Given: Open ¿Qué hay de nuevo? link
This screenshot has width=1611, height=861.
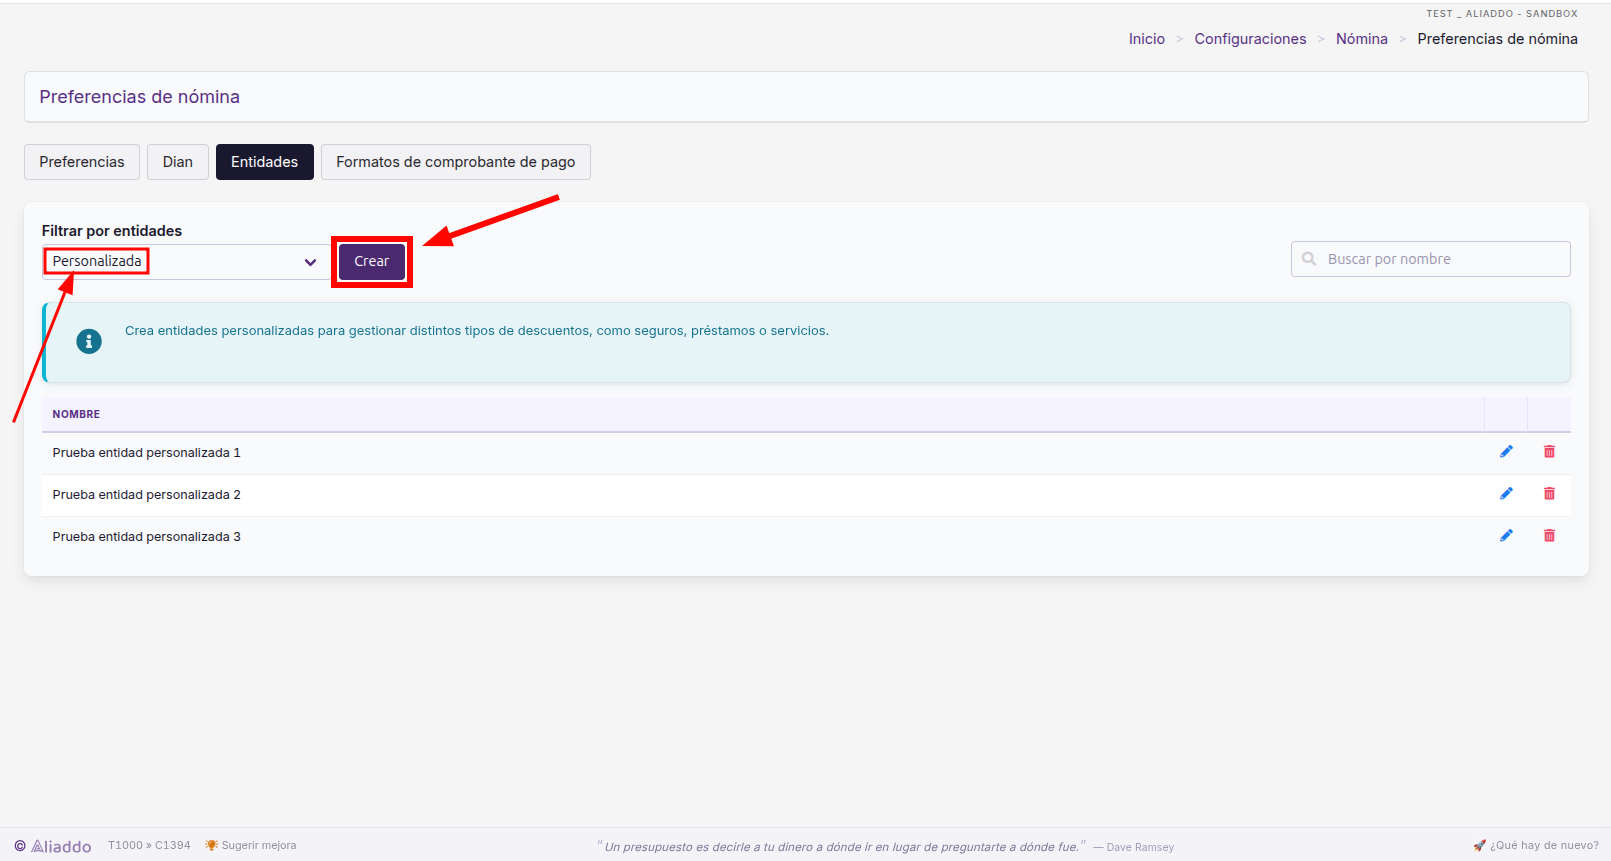Looking at the screenshot, I should tap(1536, 845).
